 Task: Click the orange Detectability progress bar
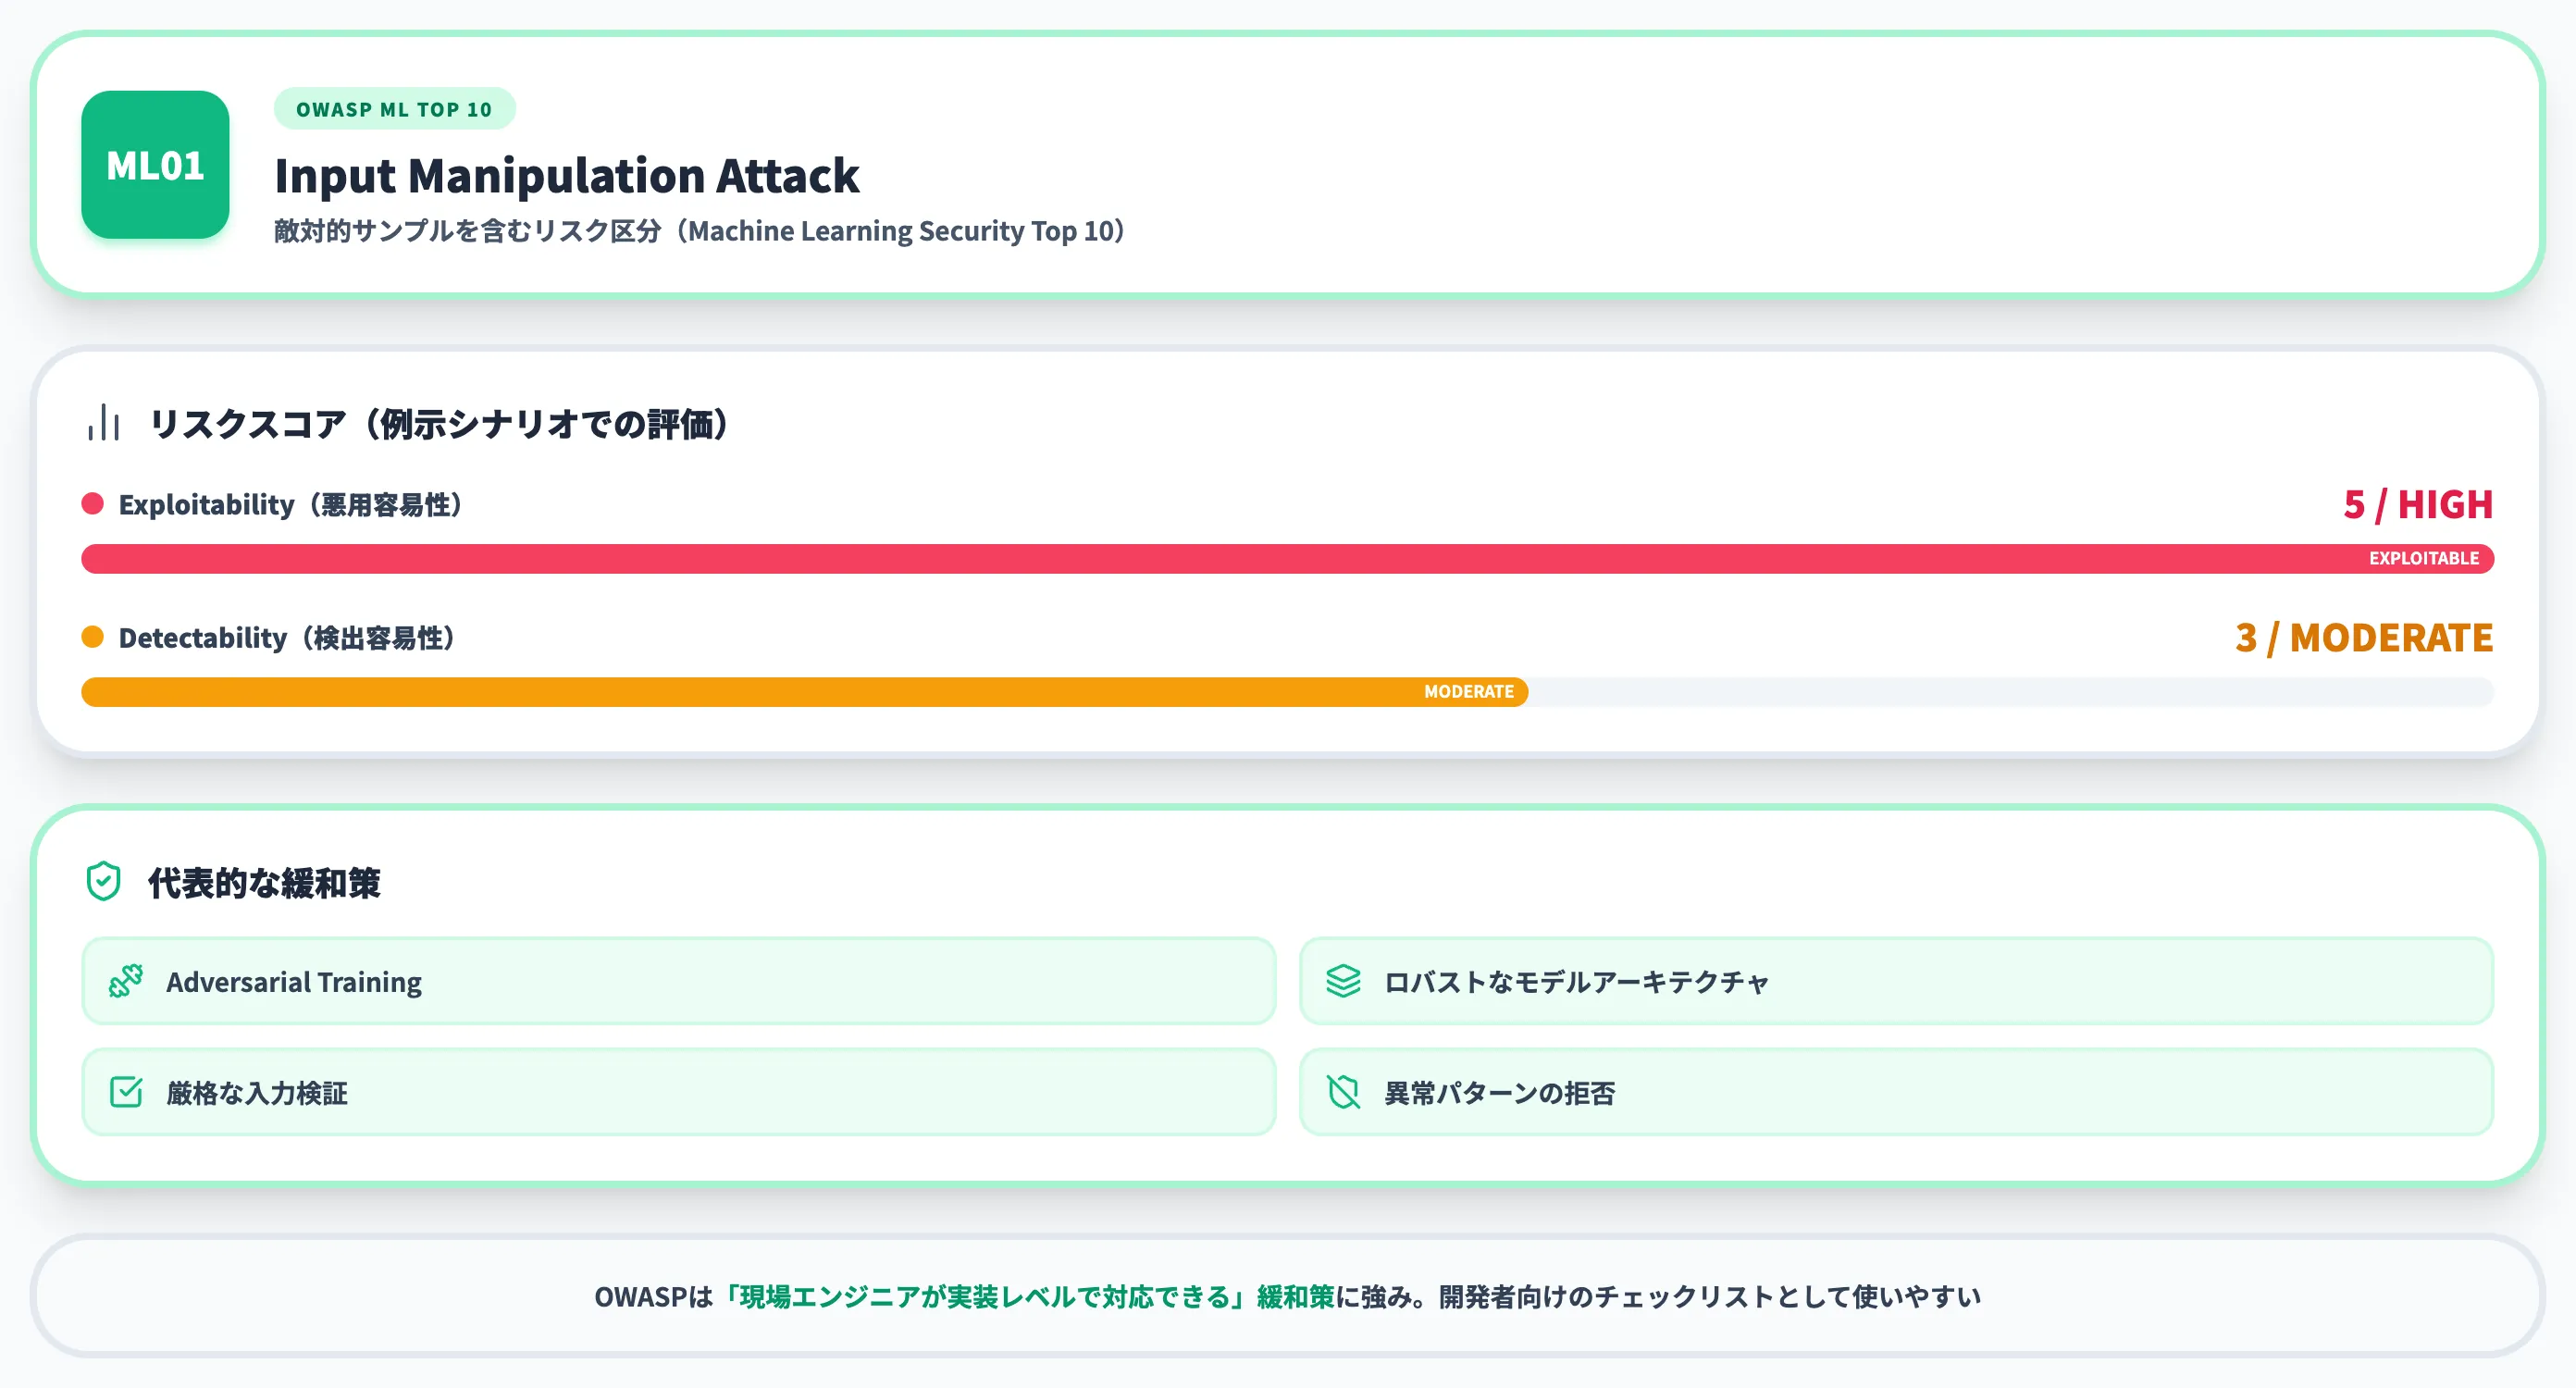click(x=805, y=692)
